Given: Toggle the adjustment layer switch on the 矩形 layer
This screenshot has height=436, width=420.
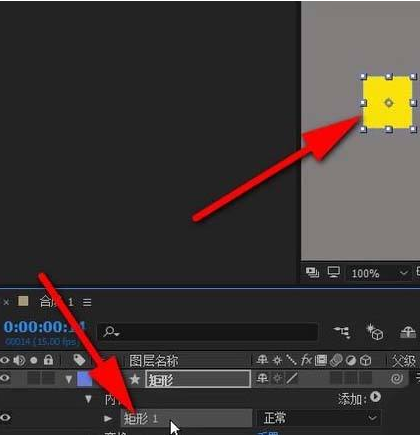Looking at the screenshot, I should 351,378.
